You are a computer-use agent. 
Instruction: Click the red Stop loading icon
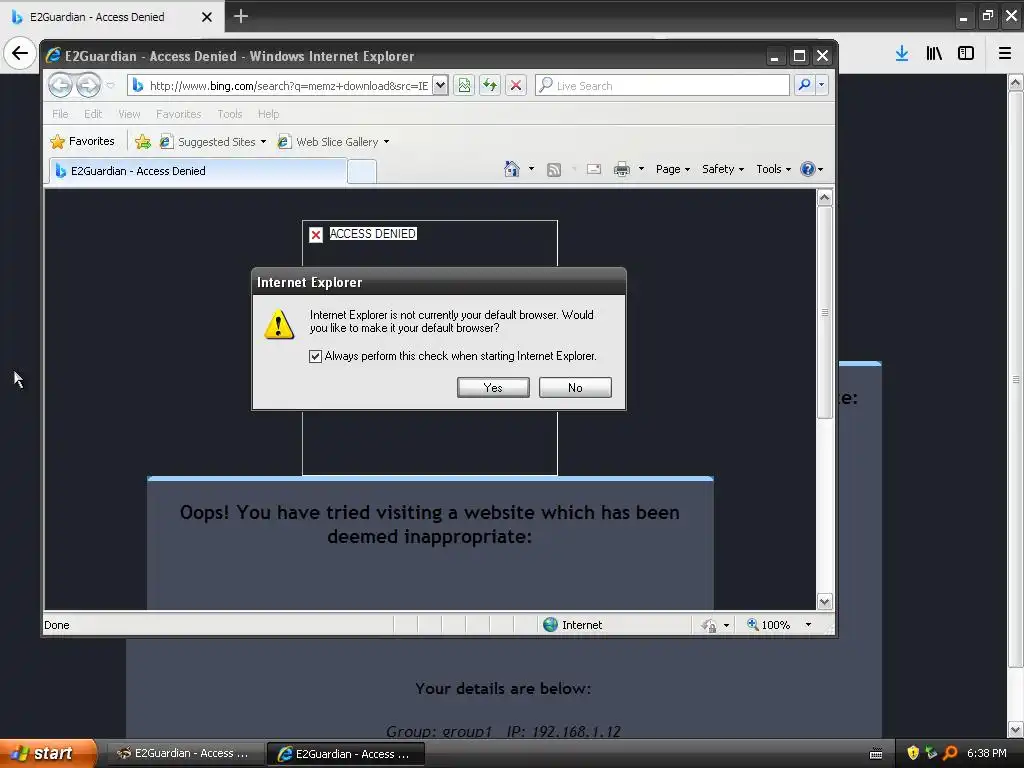(x=516, y=86)
